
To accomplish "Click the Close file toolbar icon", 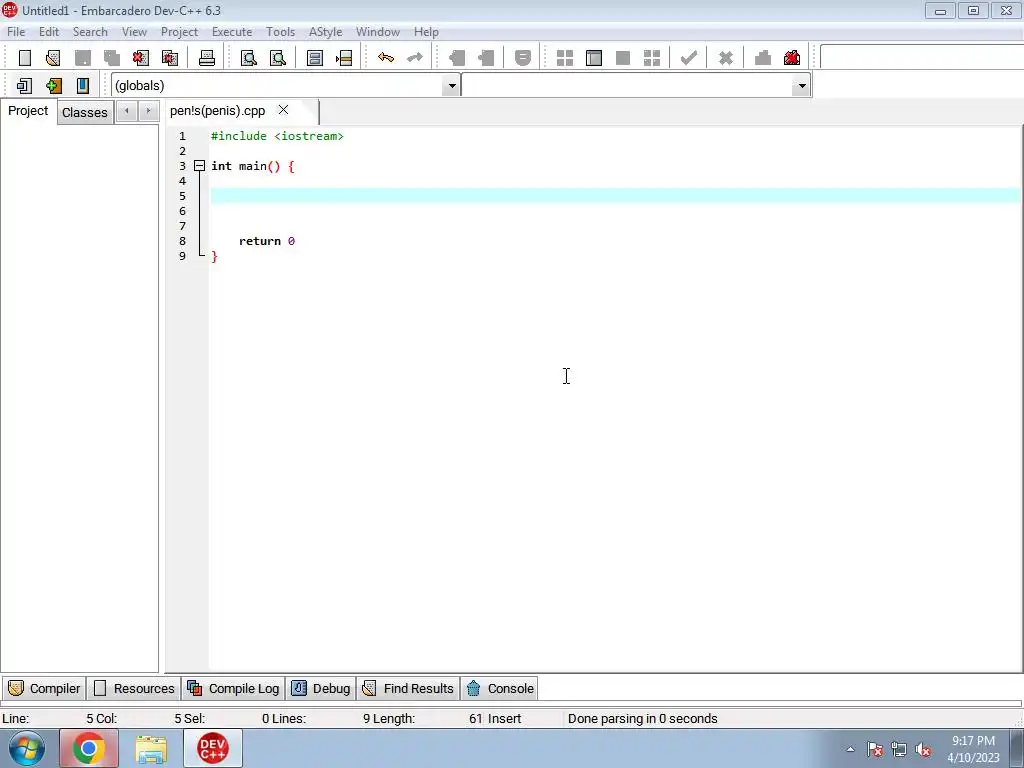I will [140, 57].
